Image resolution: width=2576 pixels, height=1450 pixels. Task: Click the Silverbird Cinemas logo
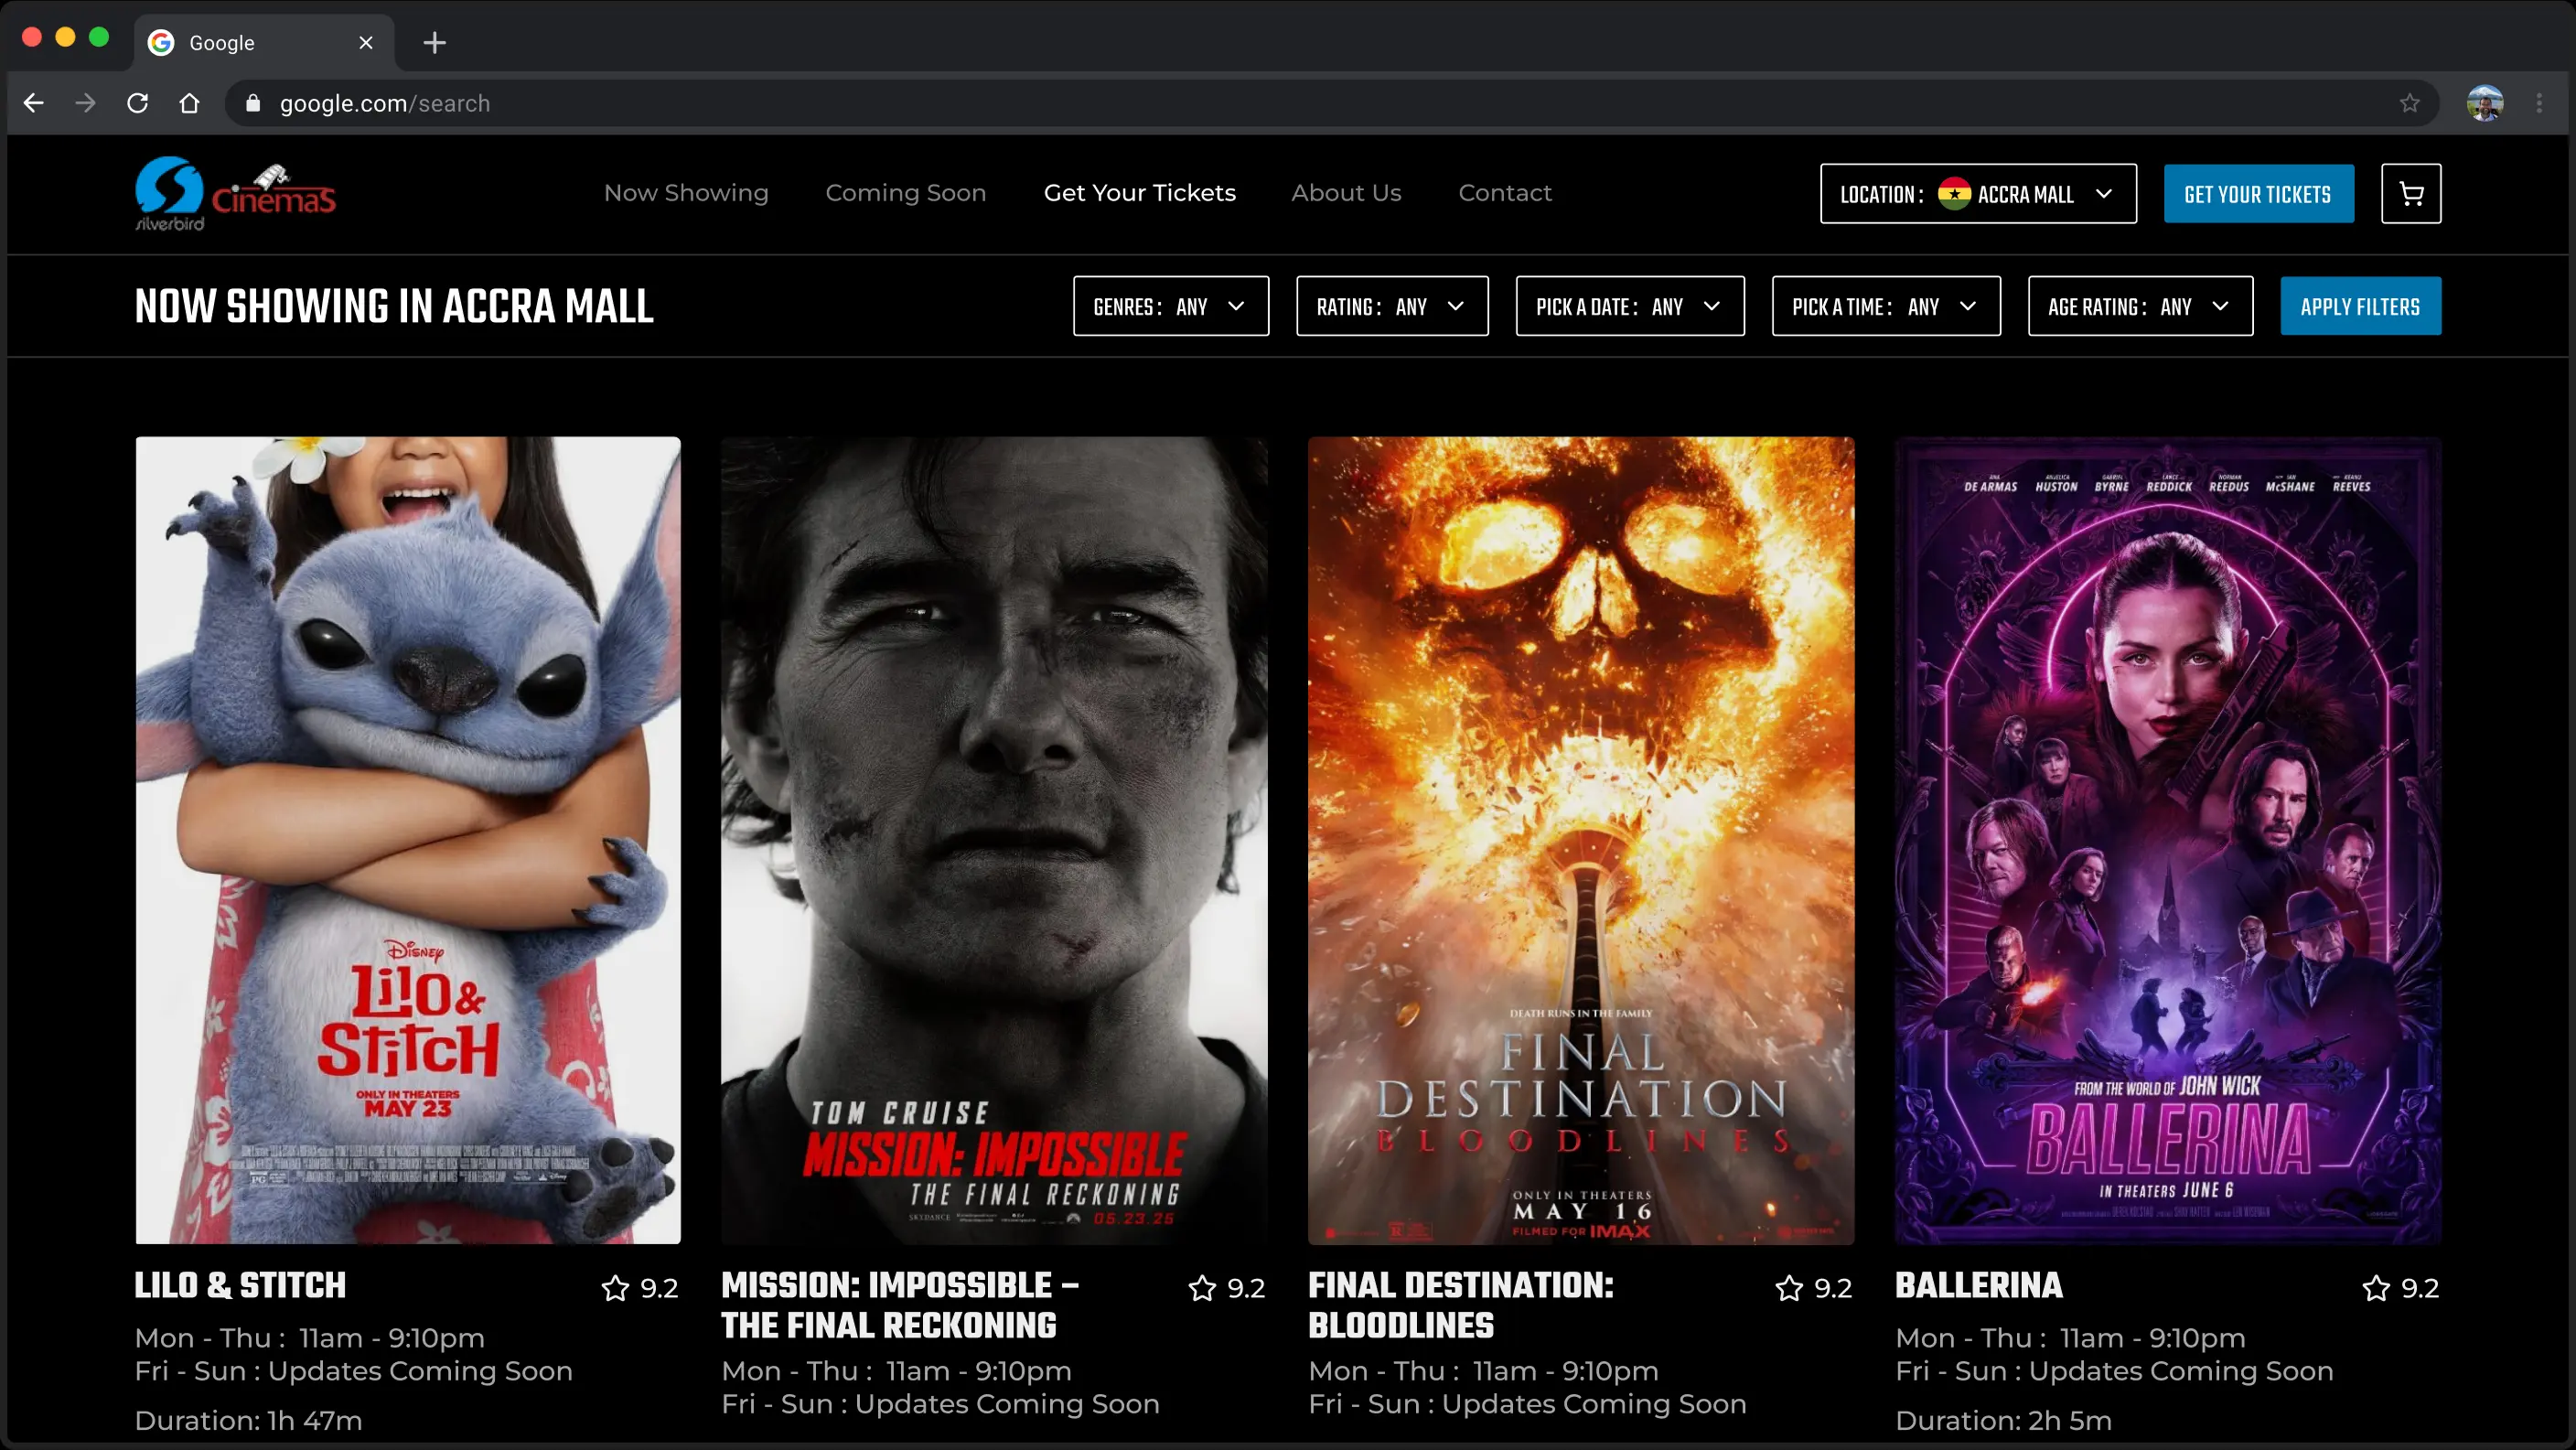[x=236, y=194]
